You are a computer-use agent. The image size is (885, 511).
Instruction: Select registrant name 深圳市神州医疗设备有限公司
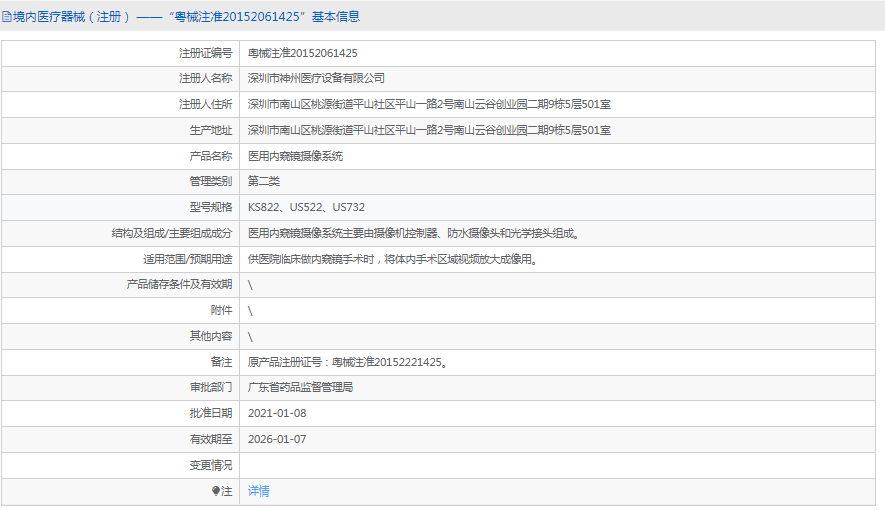316,78
